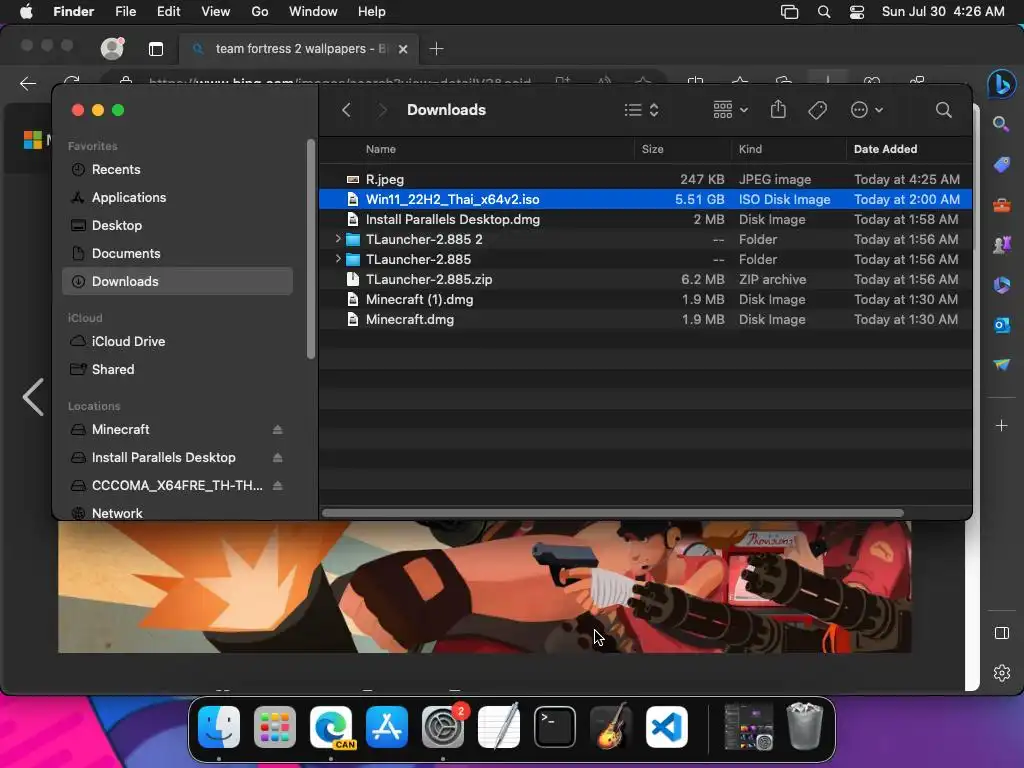Open Trash from the Dock
This screenshot has width=1024, height=768.
[805, 727]
